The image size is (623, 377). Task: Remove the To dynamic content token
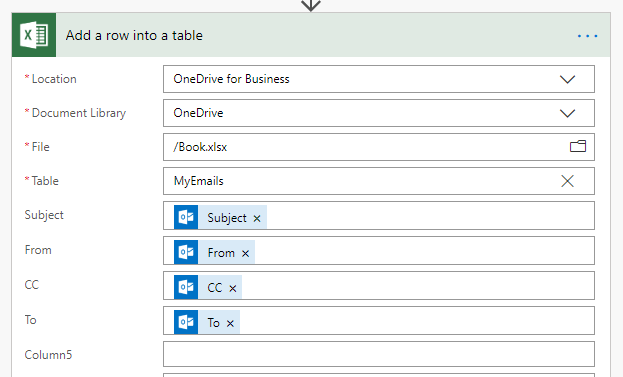click(230, 323)
